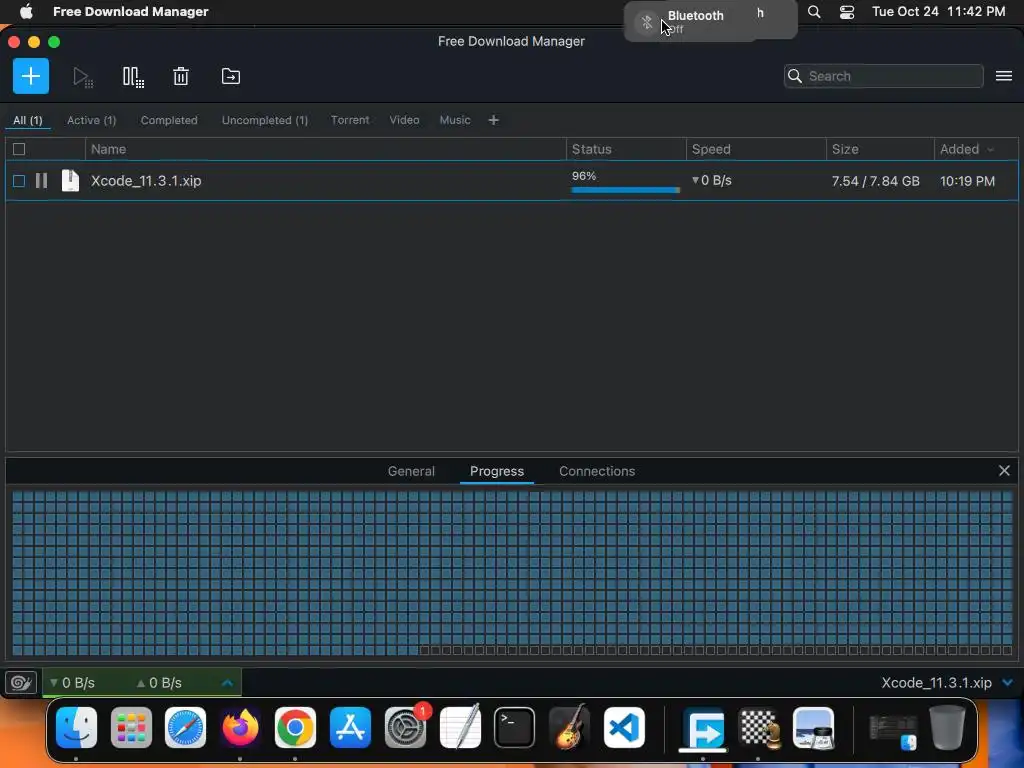The height and width of the screenshot is (768, 1024).
Task: Close the download details panel
Action: 1004,471
